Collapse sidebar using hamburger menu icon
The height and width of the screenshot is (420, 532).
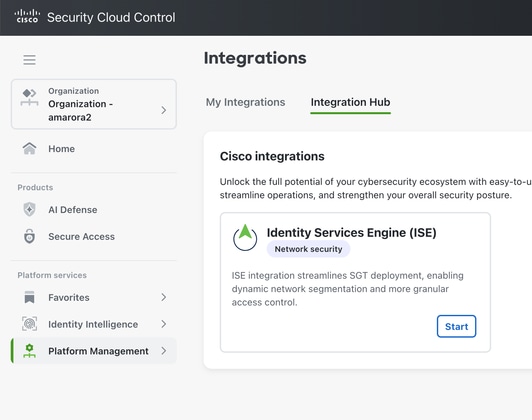pos(30,60)
